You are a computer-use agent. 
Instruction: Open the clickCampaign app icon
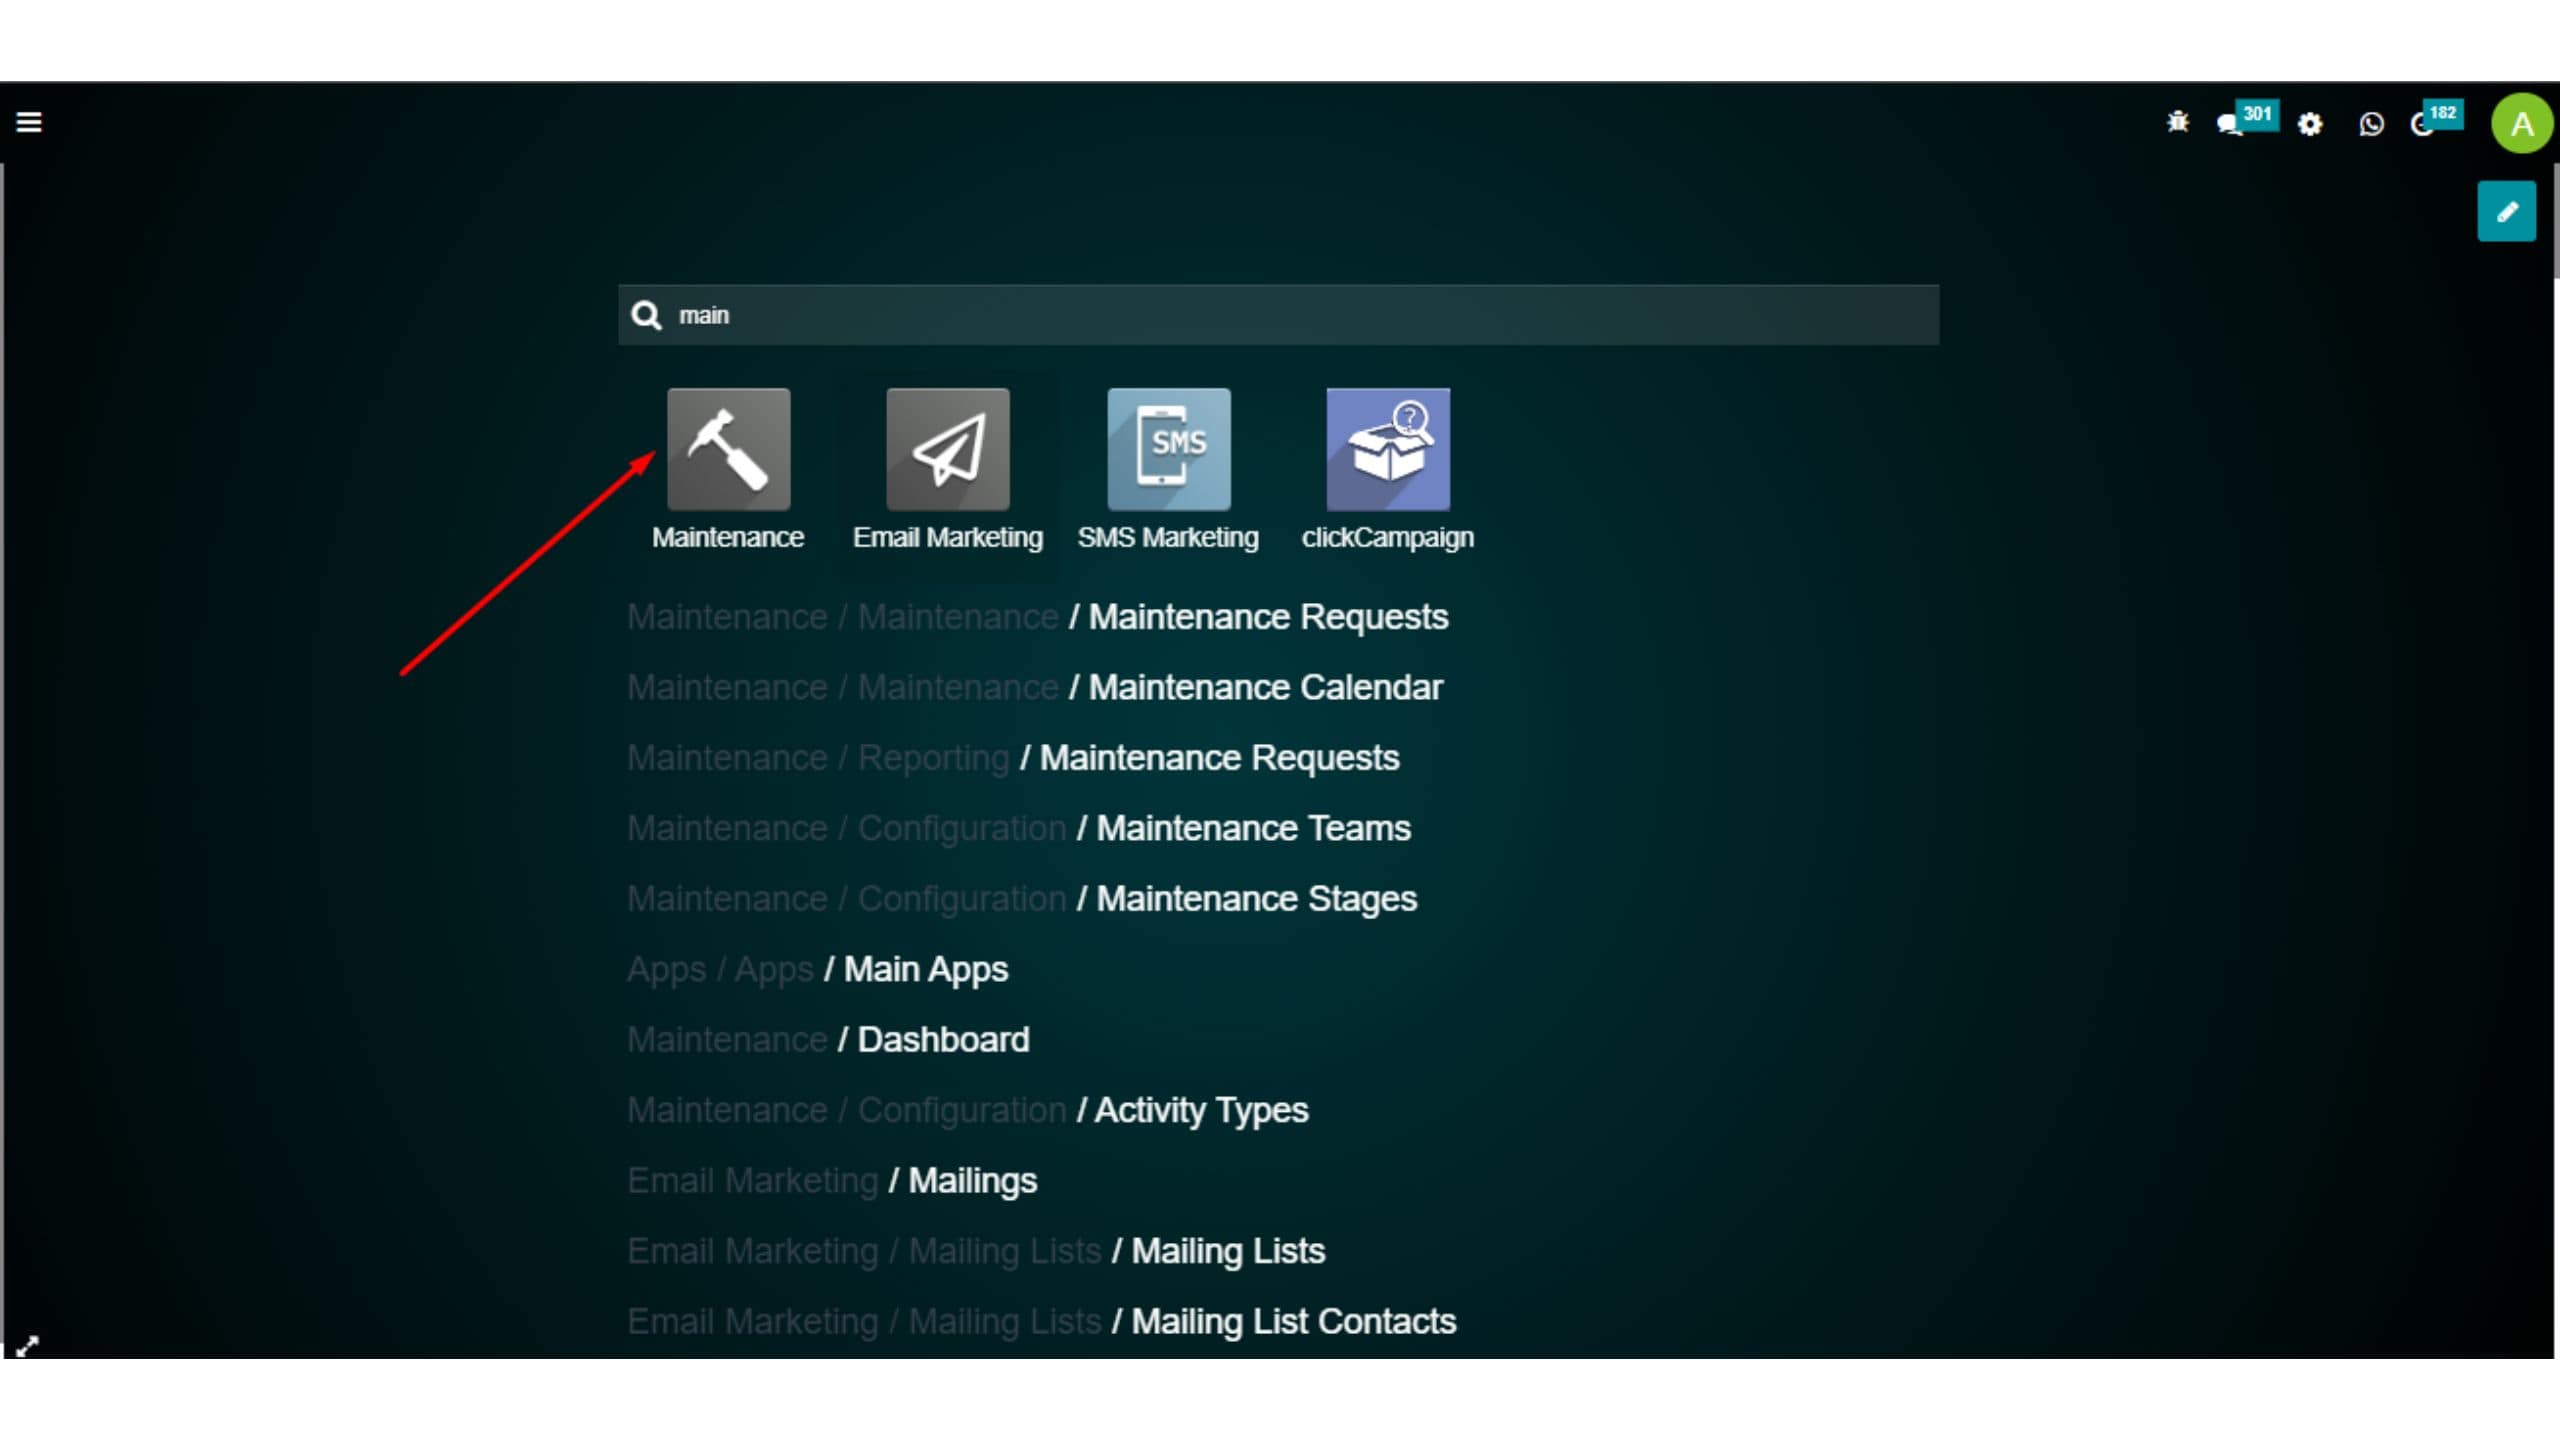[1387, 450]
